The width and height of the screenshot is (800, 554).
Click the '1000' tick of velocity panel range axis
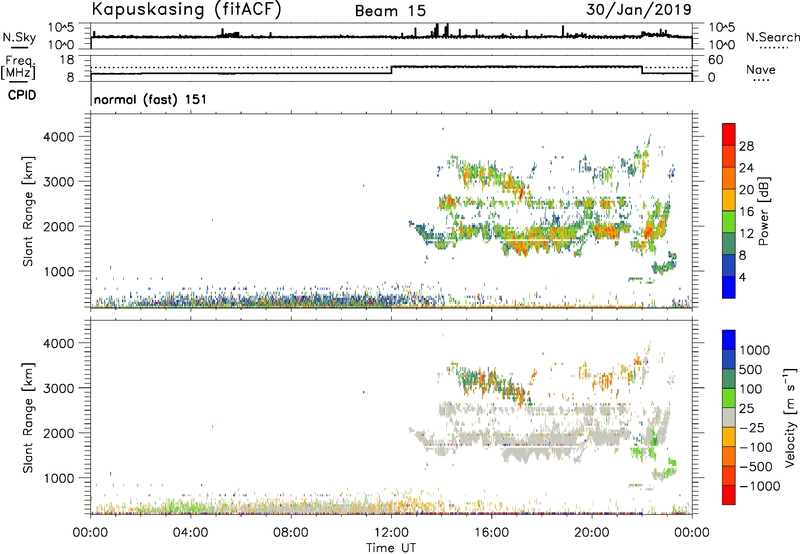(59, 477)
